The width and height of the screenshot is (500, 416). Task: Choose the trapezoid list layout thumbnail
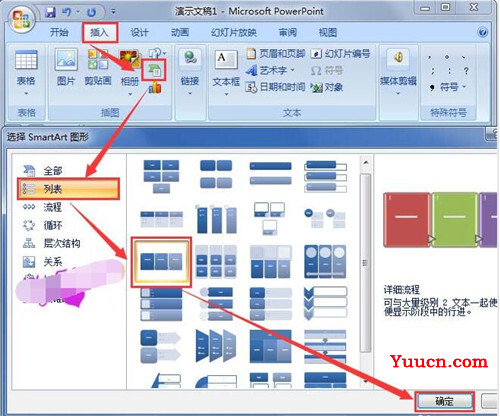coord(216,346)
